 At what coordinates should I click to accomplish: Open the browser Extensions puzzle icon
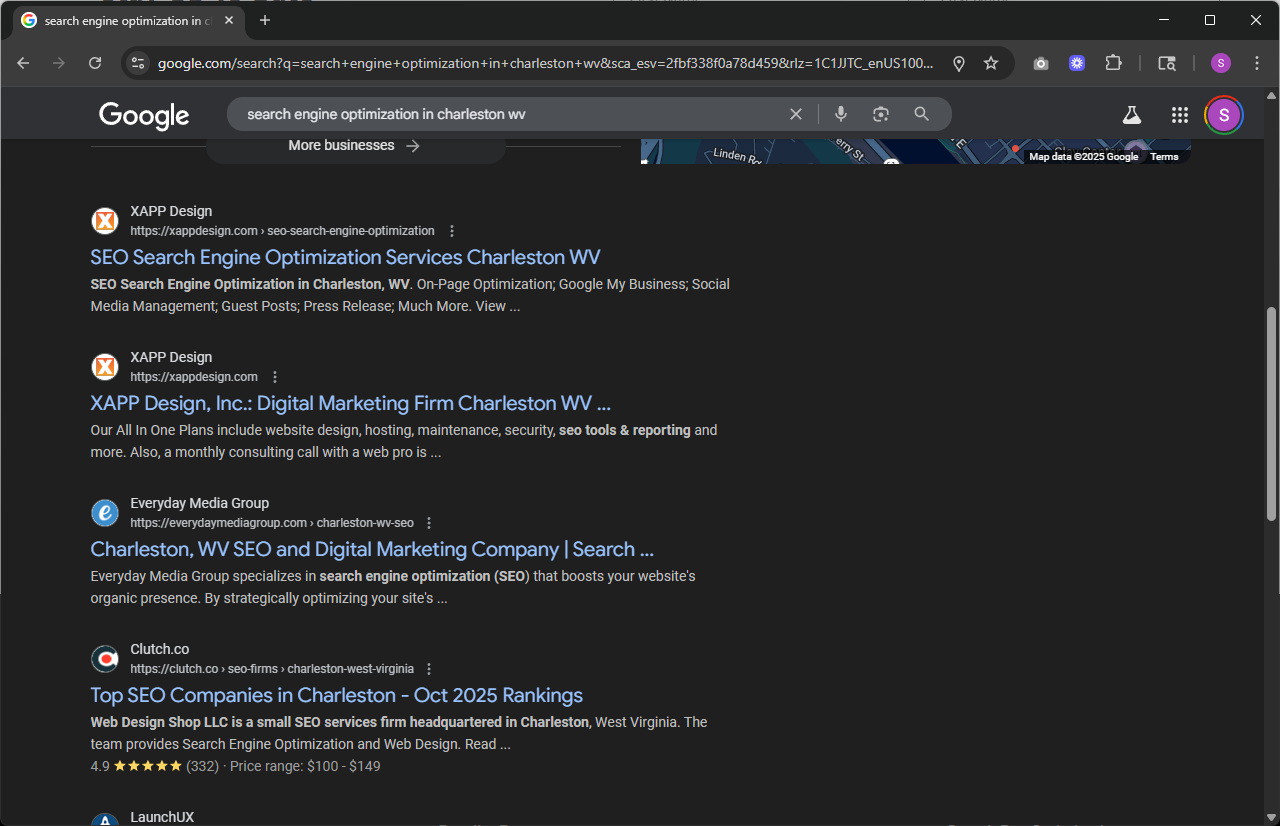1113,63
